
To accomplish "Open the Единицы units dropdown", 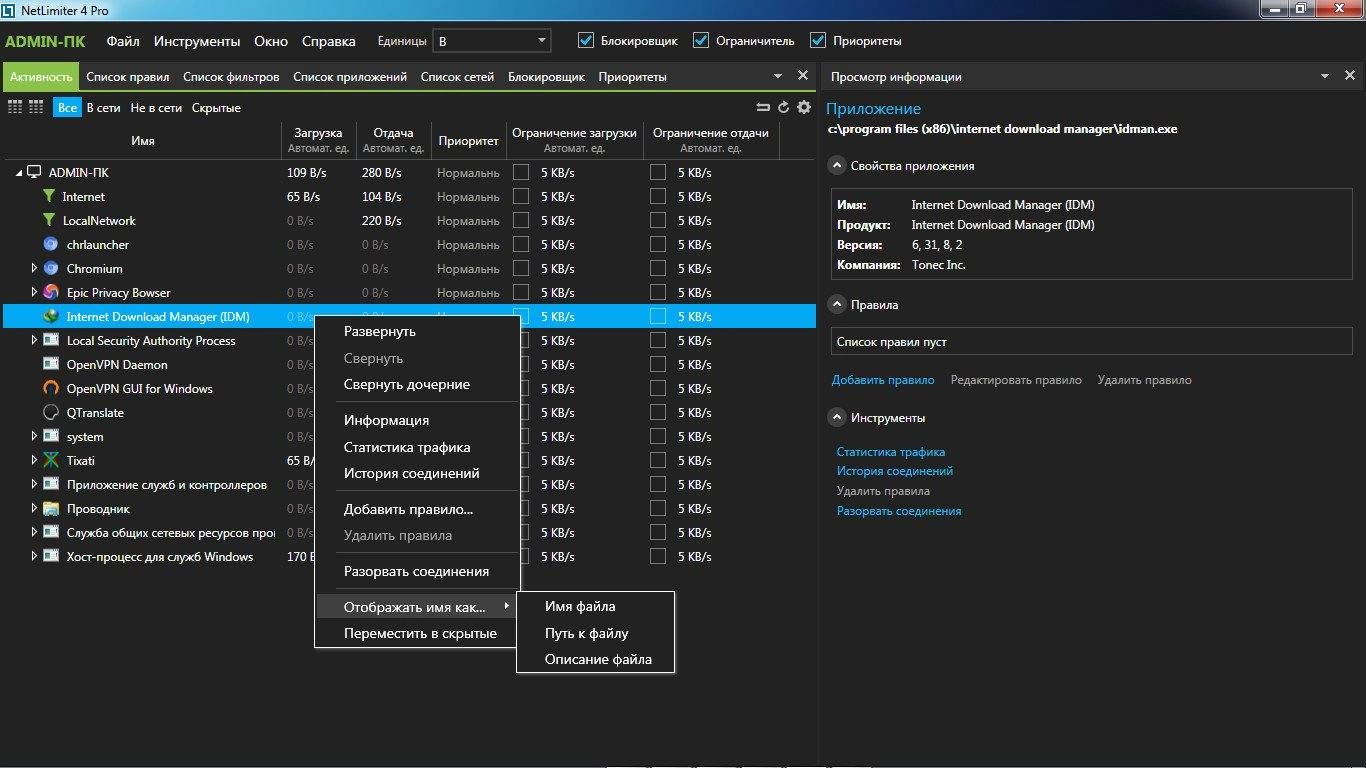I will (492, 41).
